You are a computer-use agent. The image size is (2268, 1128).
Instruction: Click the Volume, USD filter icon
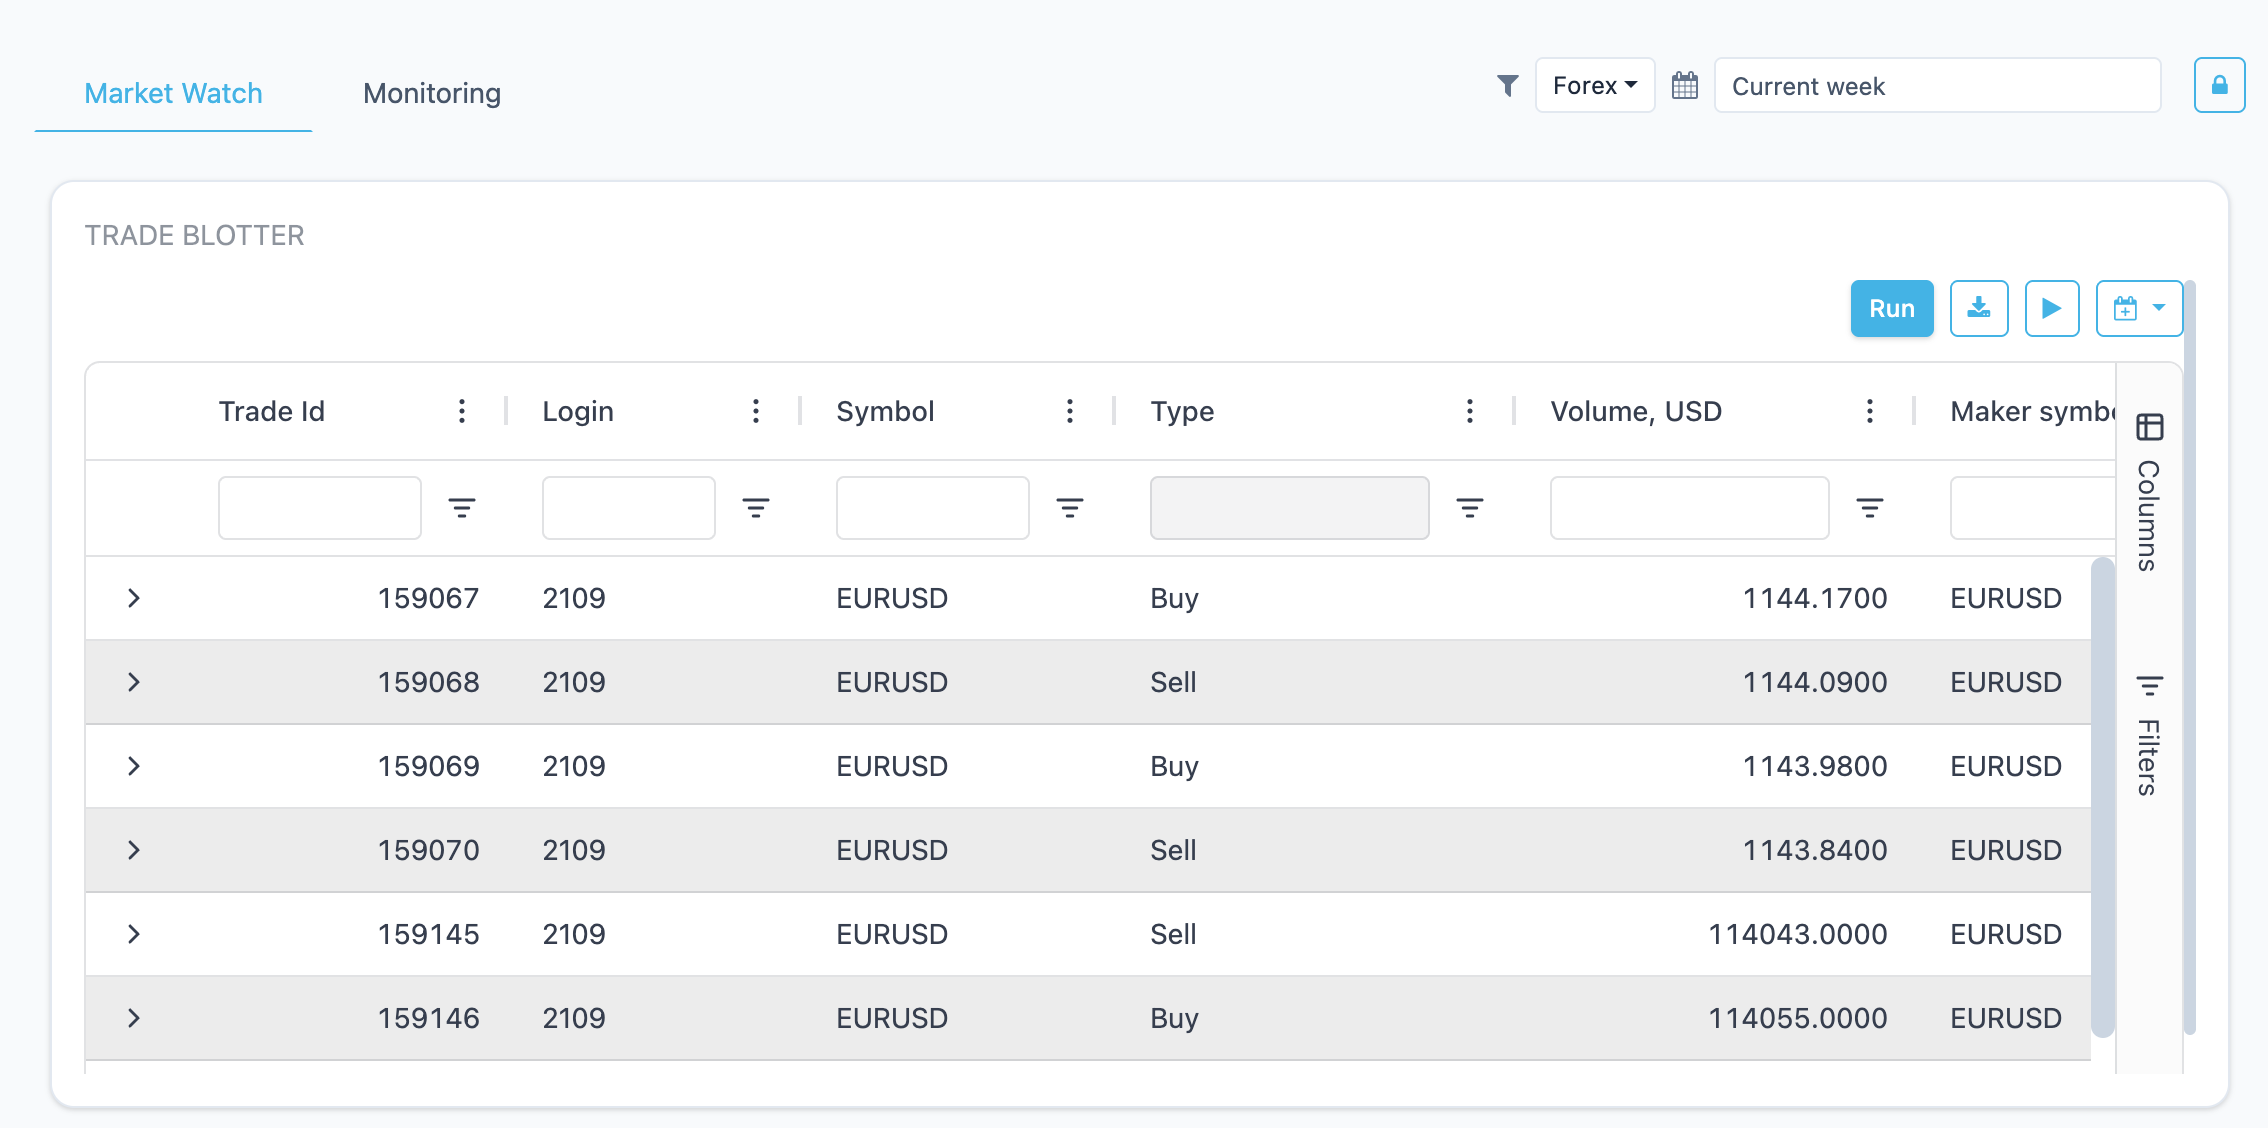[1870, 508]
